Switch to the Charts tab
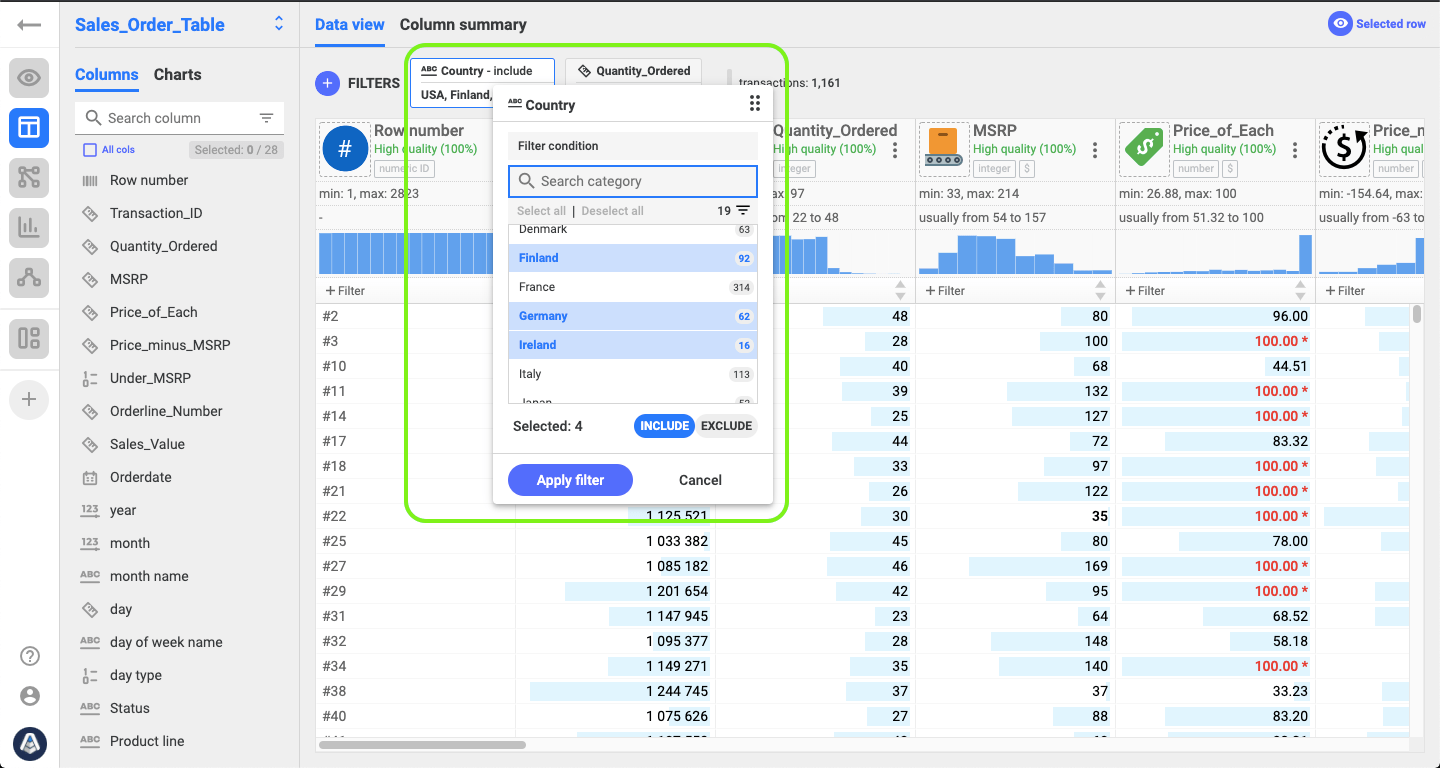The image size is (1440, 768). pyautogui.click(x=177, y=75)
